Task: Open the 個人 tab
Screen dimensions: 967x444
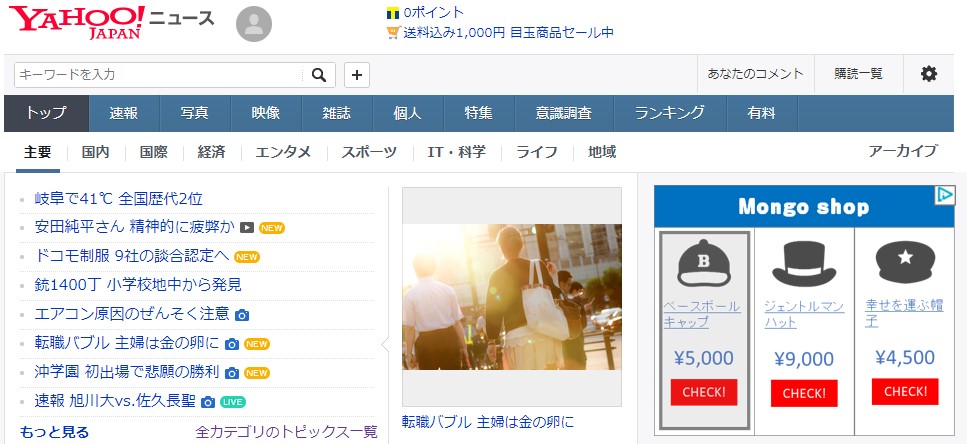Action: click(x=408, y=113)
